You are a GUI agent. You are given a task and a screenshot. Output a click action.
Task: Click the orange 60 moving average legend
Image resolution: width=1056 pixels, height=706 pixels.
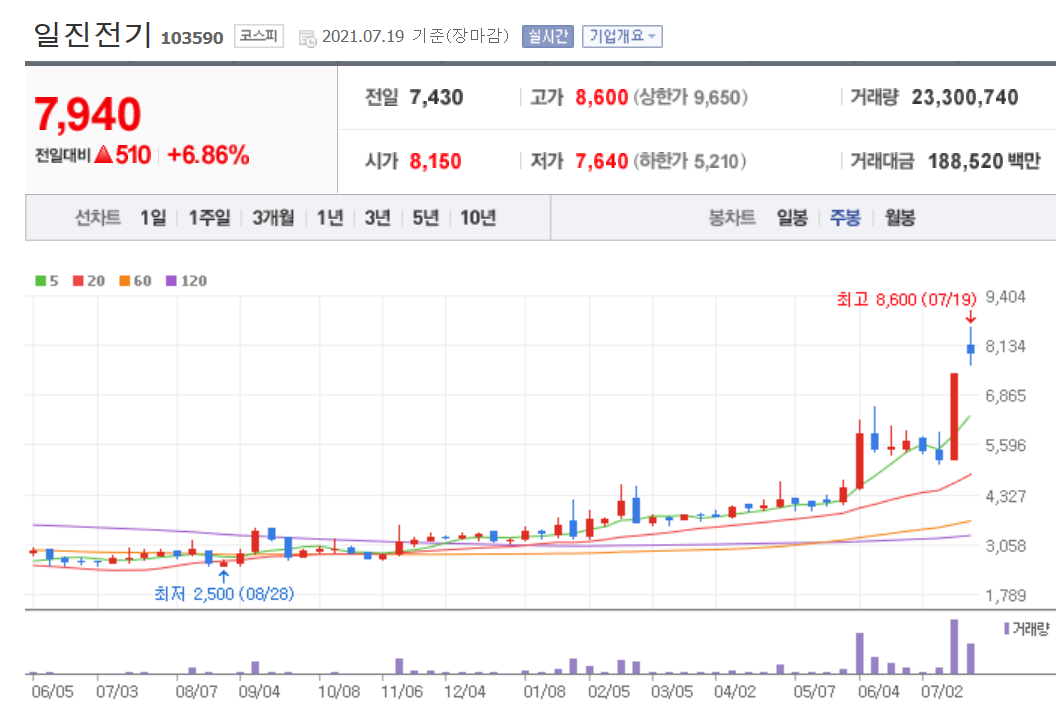[x=135, y=281]
